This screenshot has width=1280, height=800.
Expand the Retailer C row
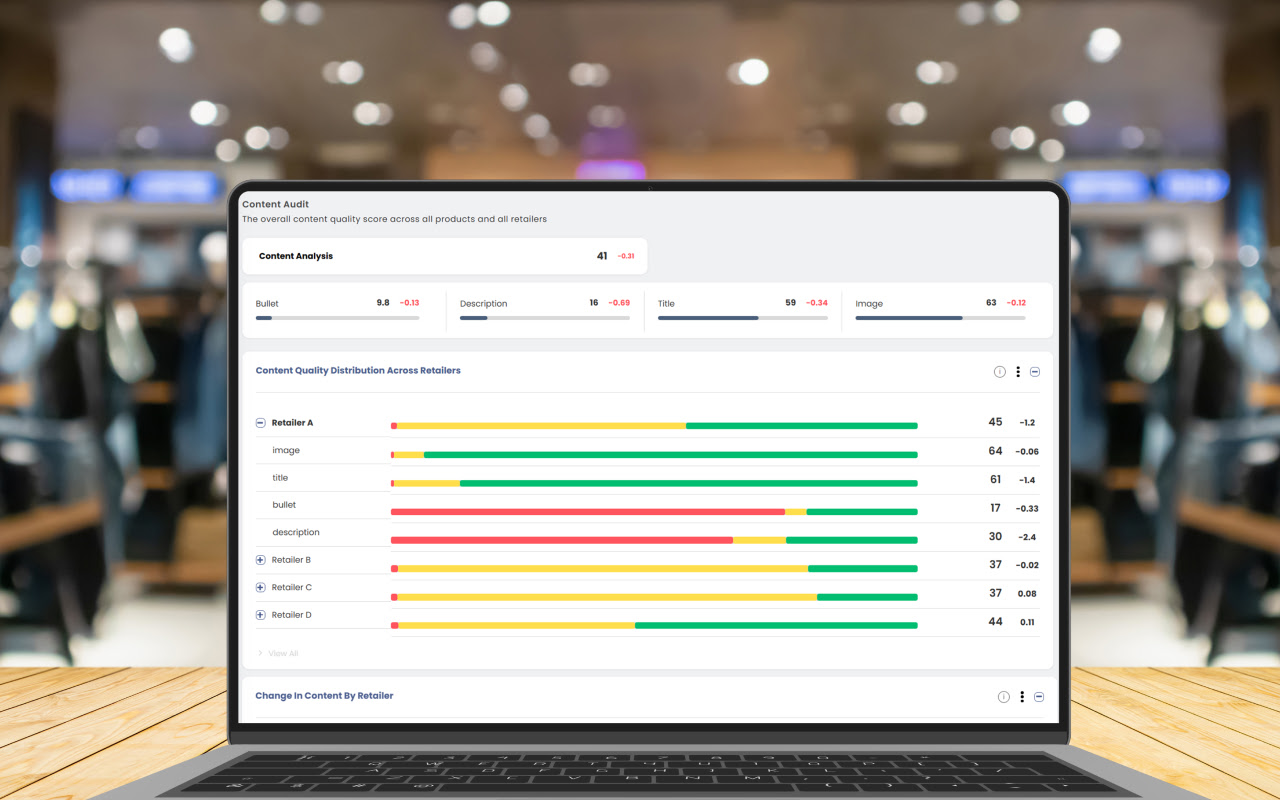[x=261, y=588]
